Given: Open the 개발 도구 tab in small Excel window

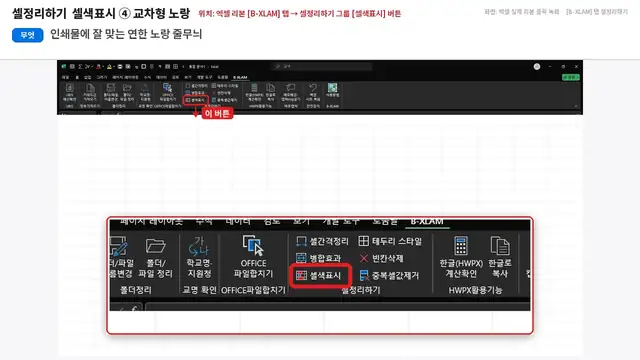Looking at the screenshot, I should [x=204, y=77].
